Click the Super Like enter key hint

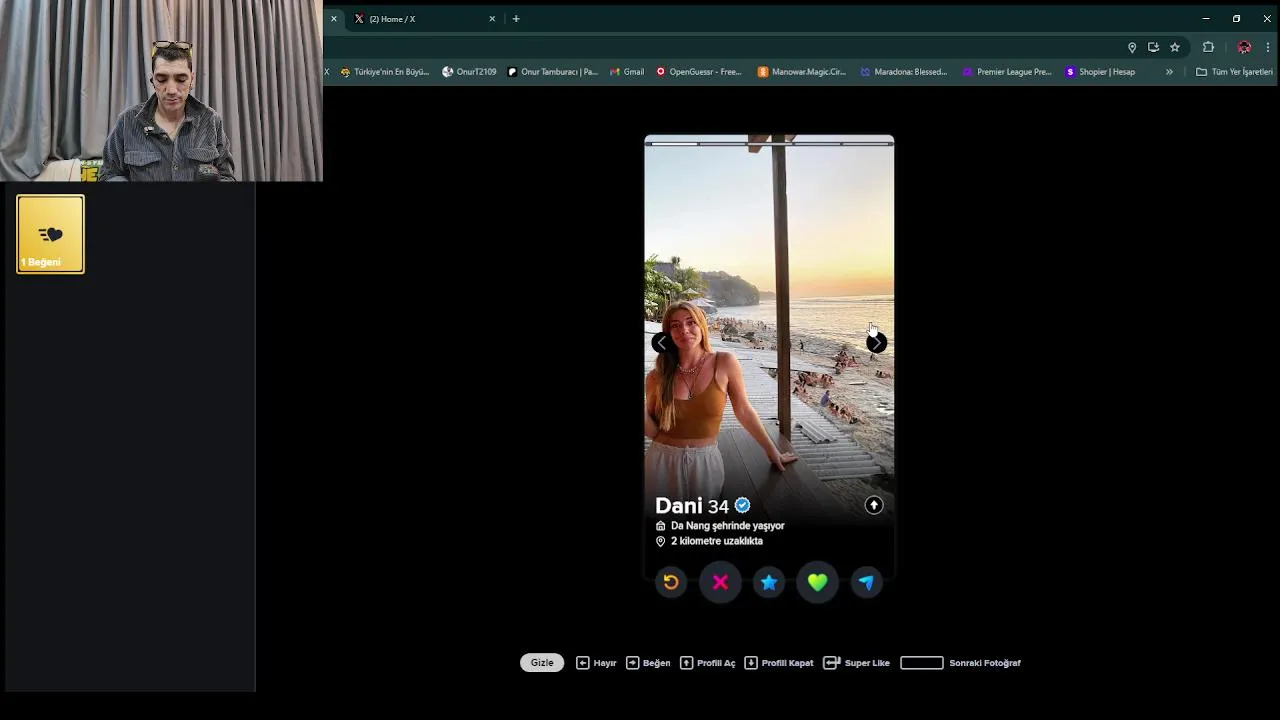pyautogui.click(x=856, y=662)
